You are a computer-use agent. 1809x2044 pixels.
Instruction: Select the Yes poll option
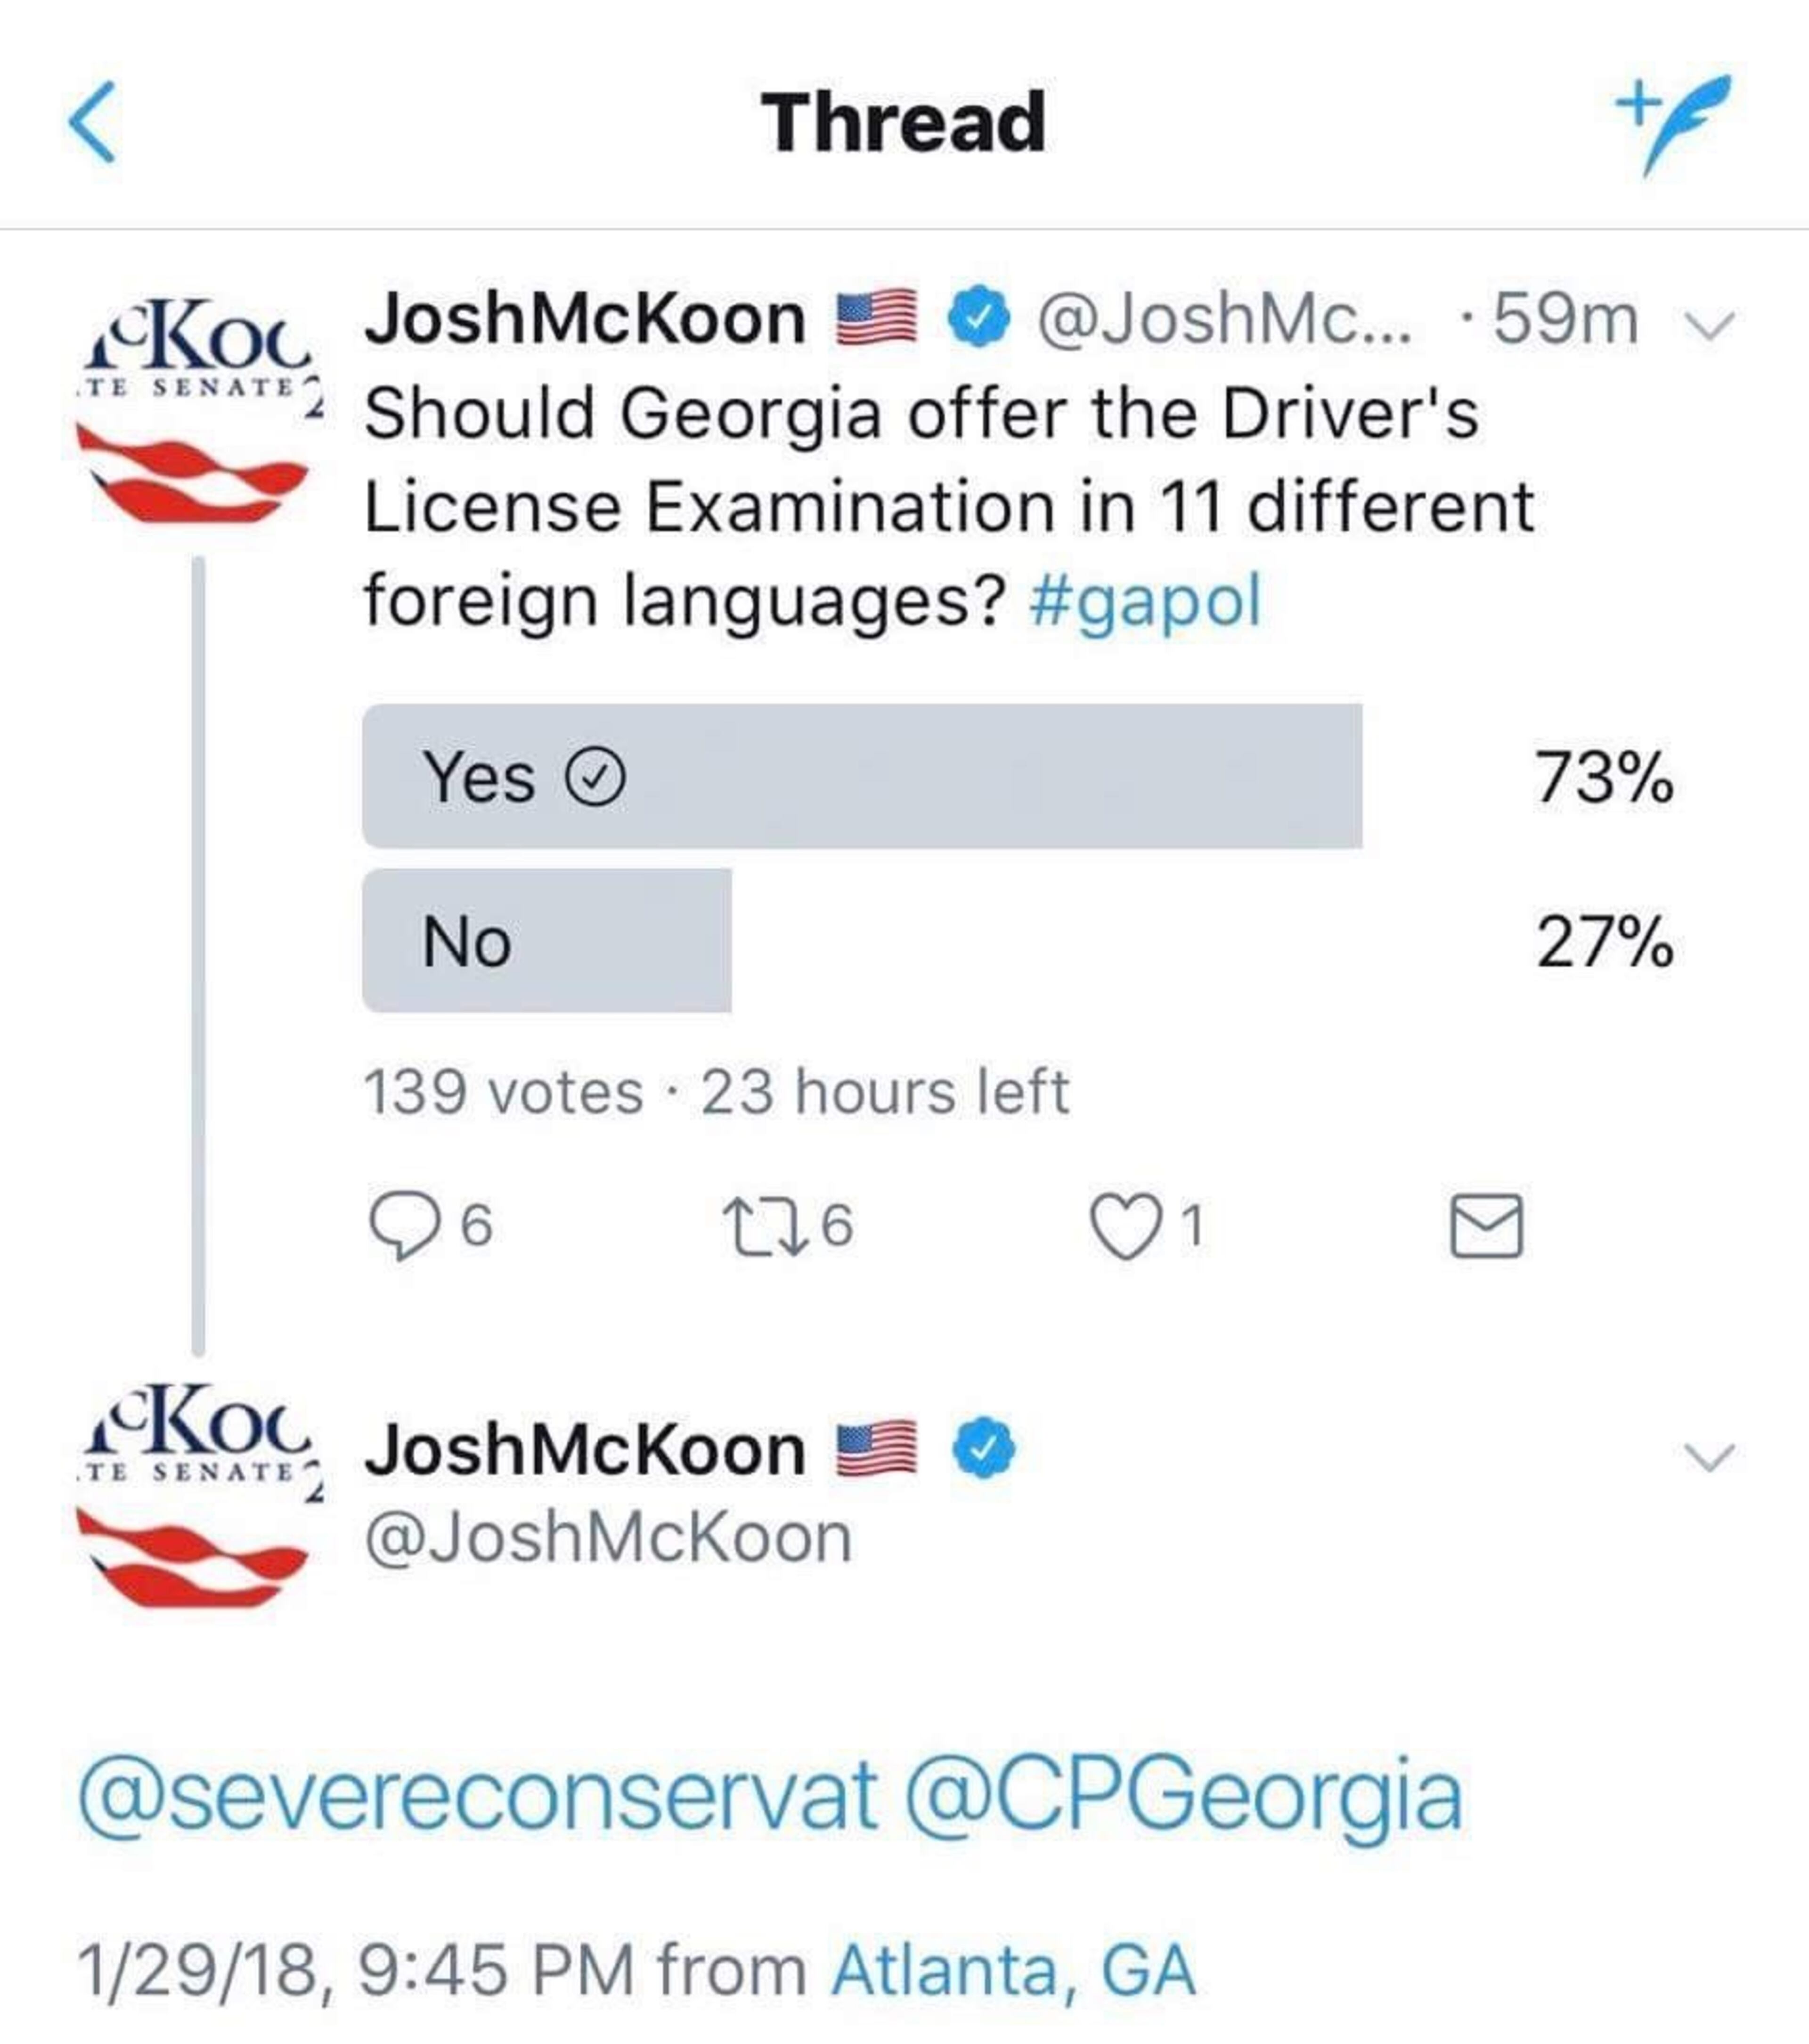click(861, 777)
